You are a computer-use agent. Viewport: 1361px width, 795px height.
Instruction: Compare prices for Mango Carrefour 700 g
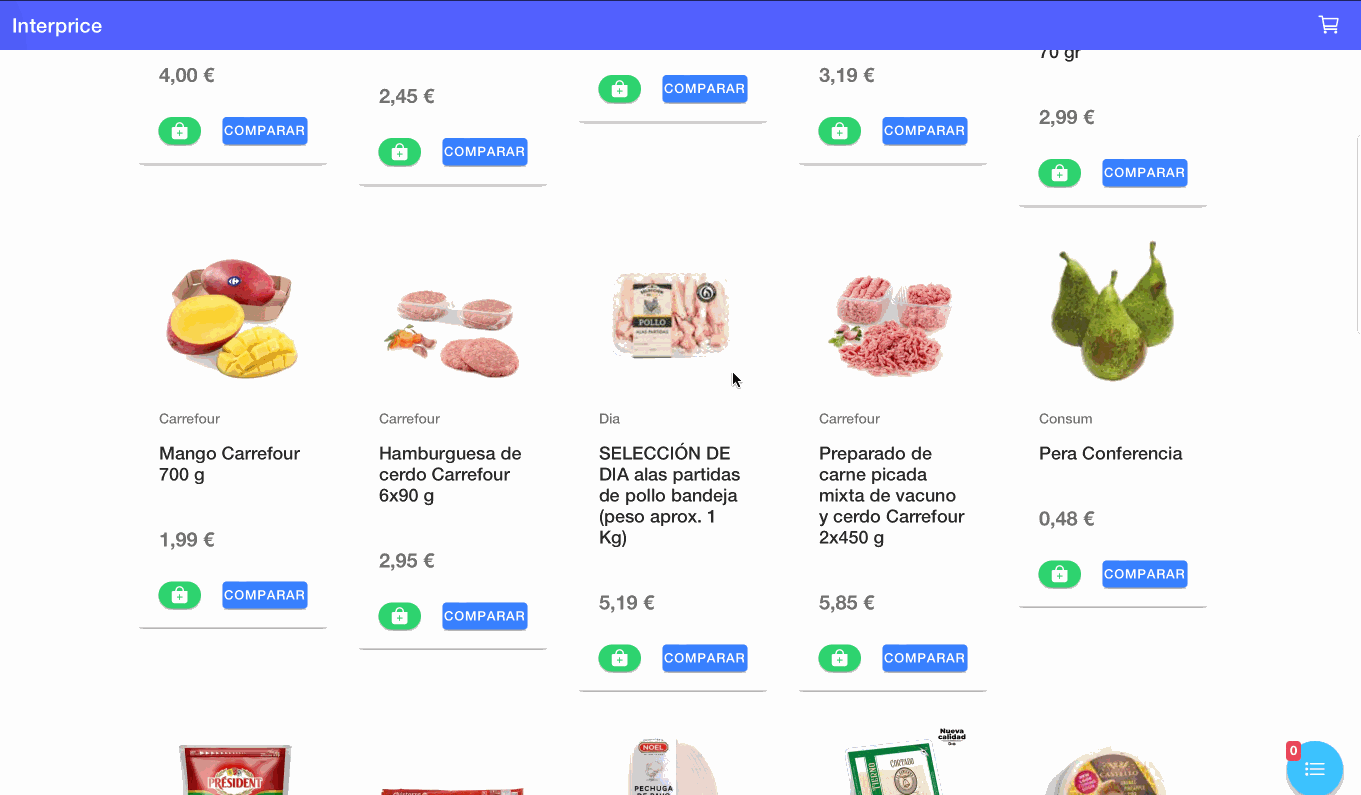tap(265, 595)
